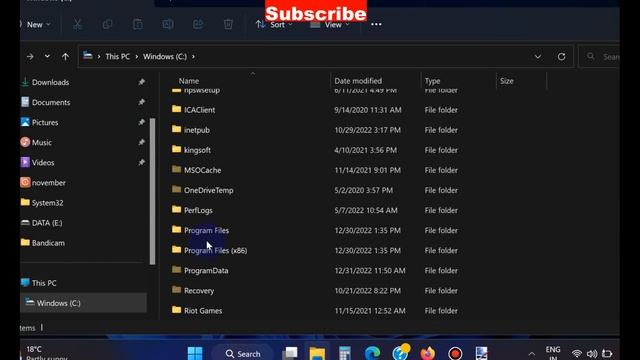Click the ICAClient folder icon
Viewport: 640px width, 360px height.
[176, 109]
